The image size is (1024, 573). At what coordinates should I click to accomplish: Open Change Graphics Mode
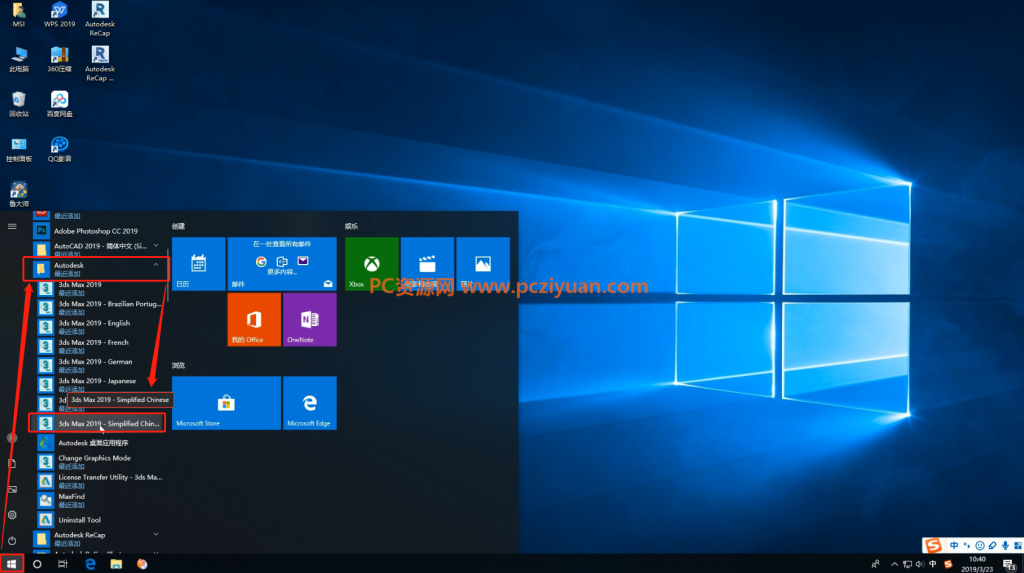tap(100, 461)
